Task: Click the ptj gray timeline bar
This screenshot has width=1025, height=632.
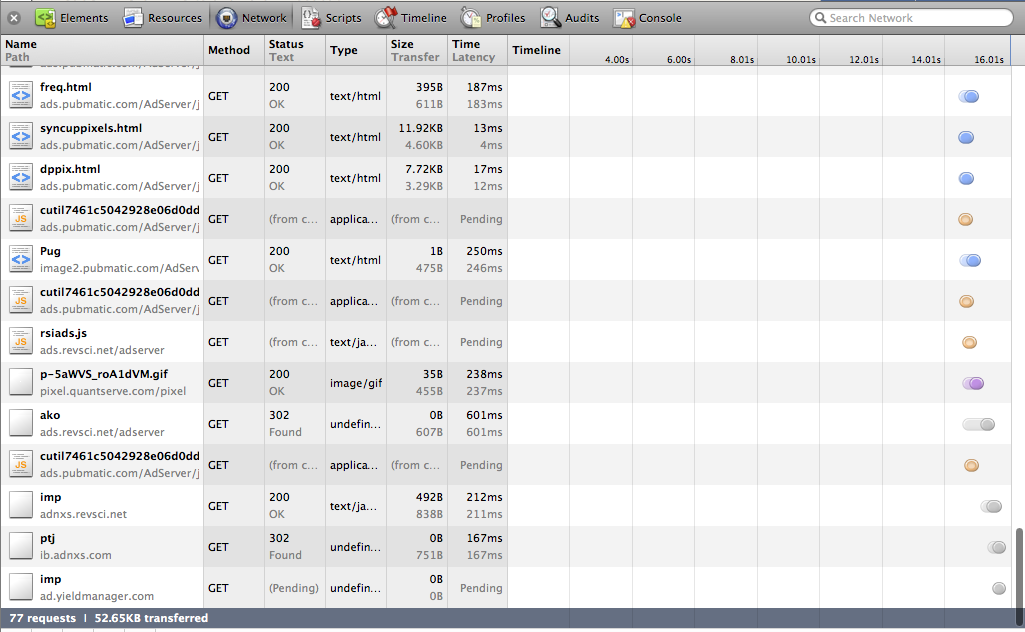Action: point(996,548)
